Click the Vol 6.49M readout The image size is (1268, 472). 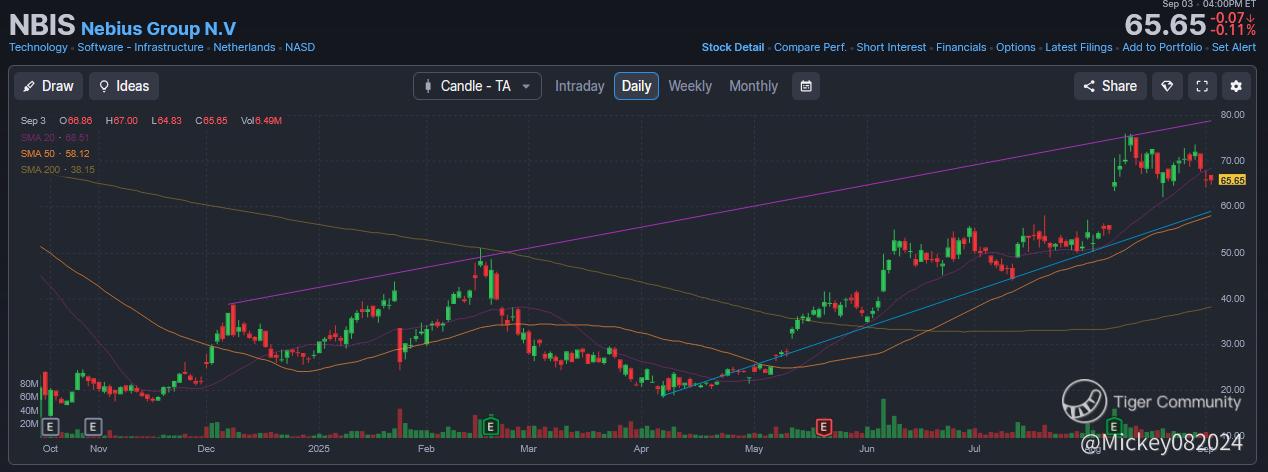[x=262, y=121]
